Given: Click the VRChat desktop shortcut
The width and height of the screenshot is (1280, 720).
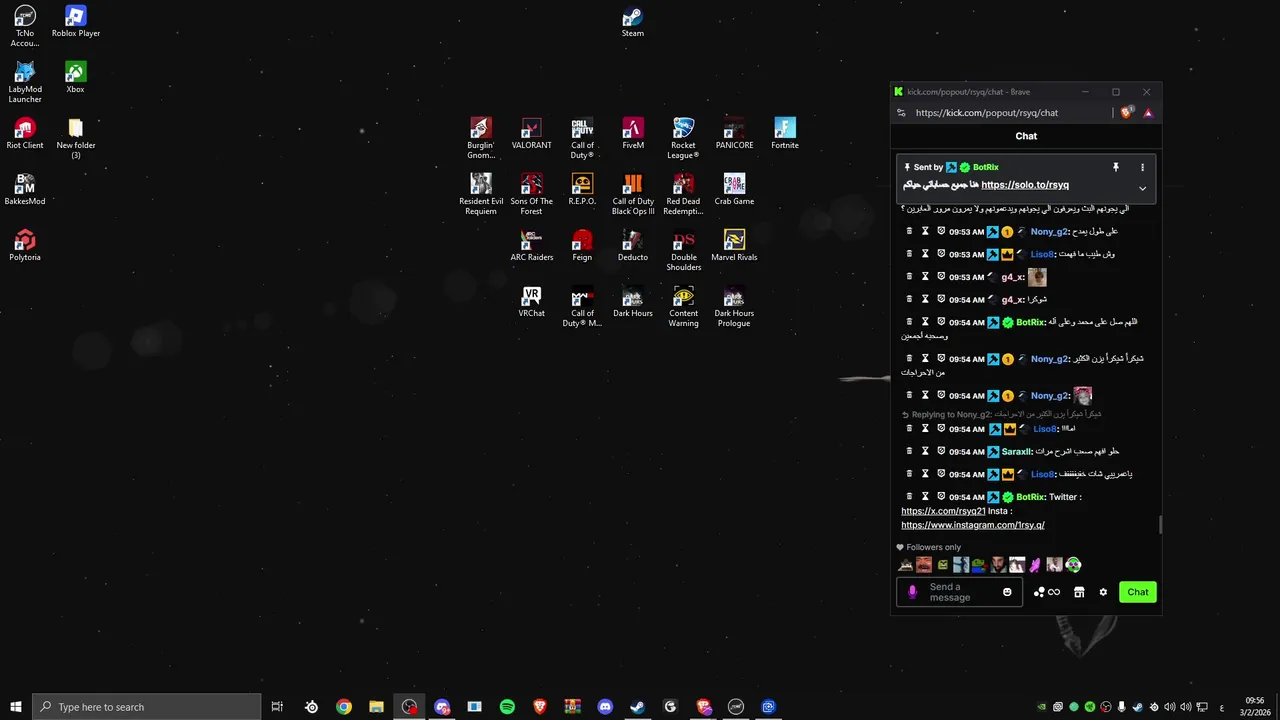Looking at the screenshot, I should click(x=532, y=302).
